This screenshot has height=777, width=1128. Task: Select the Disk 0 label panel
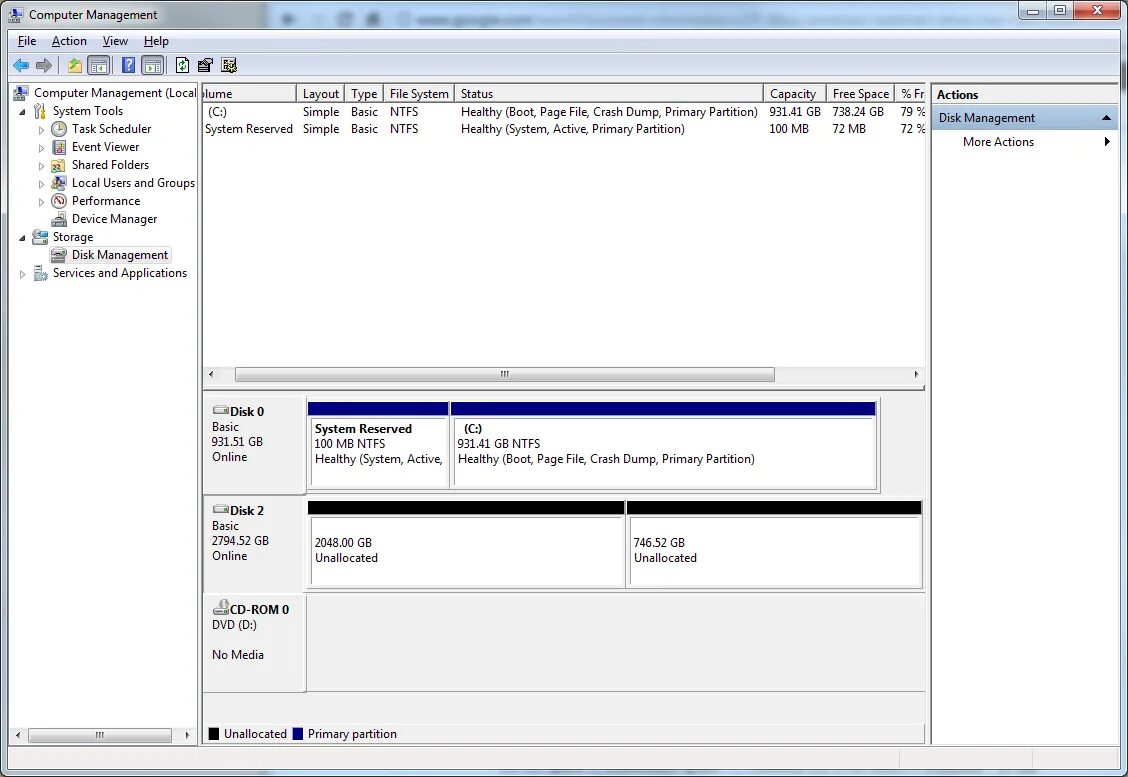255,445
